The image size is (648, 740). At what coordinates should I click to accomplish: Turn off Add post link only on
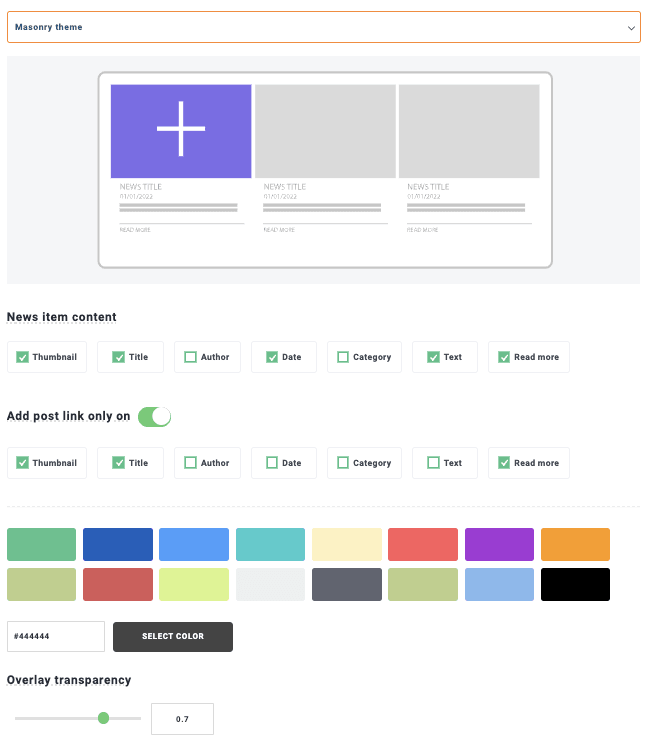click(x=154, y=417)
